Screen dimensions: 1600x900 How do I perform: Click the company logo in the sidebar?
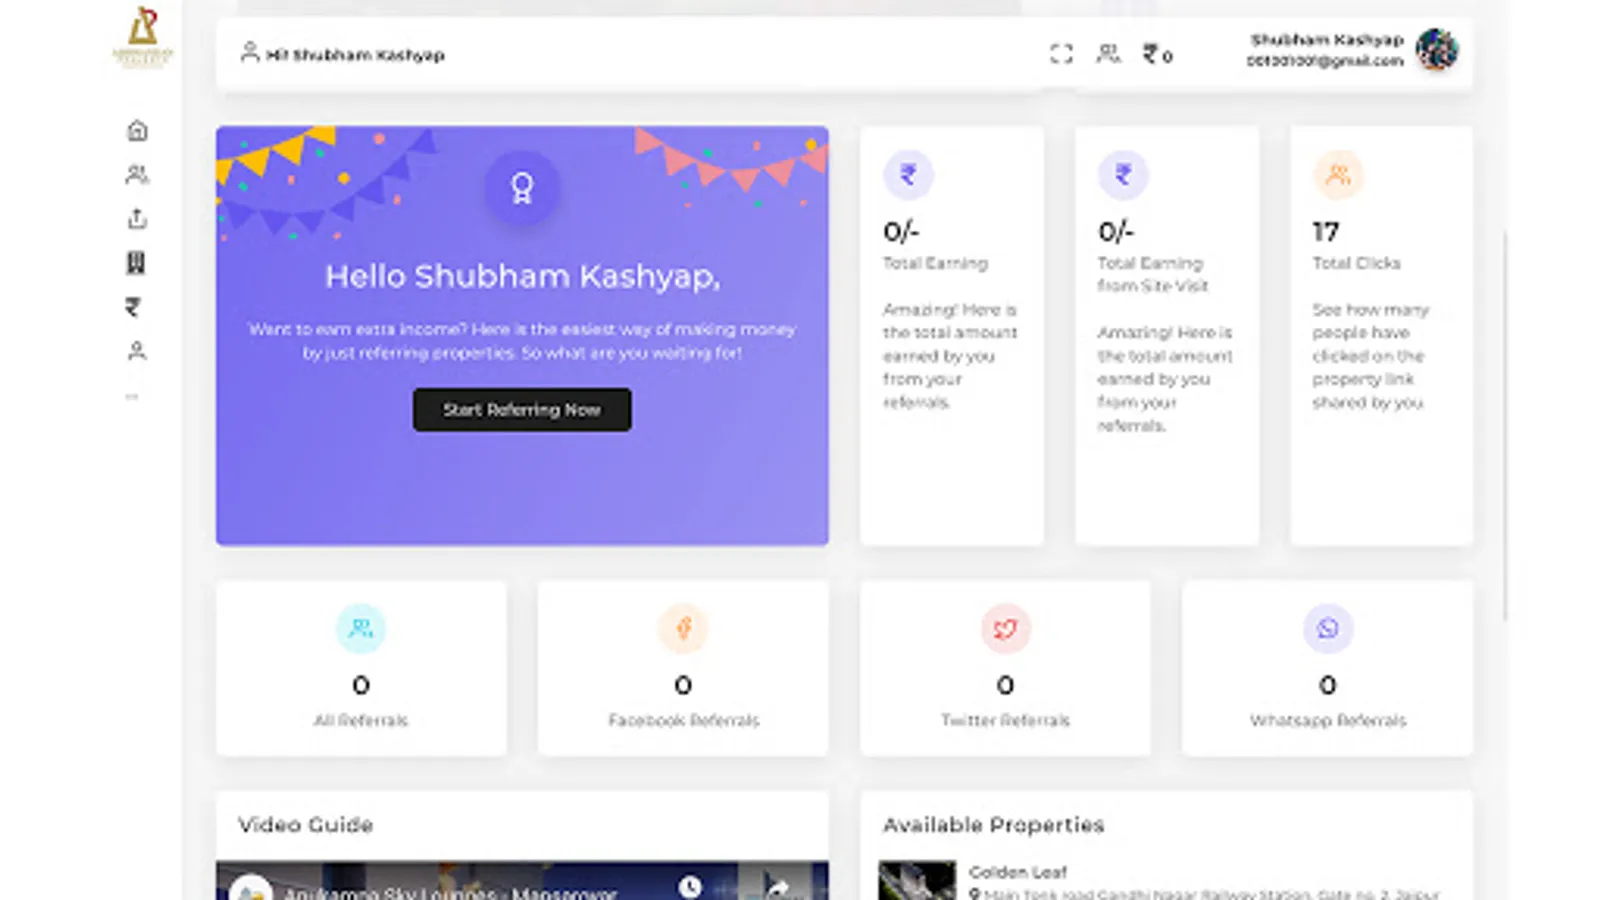[143, 37]
